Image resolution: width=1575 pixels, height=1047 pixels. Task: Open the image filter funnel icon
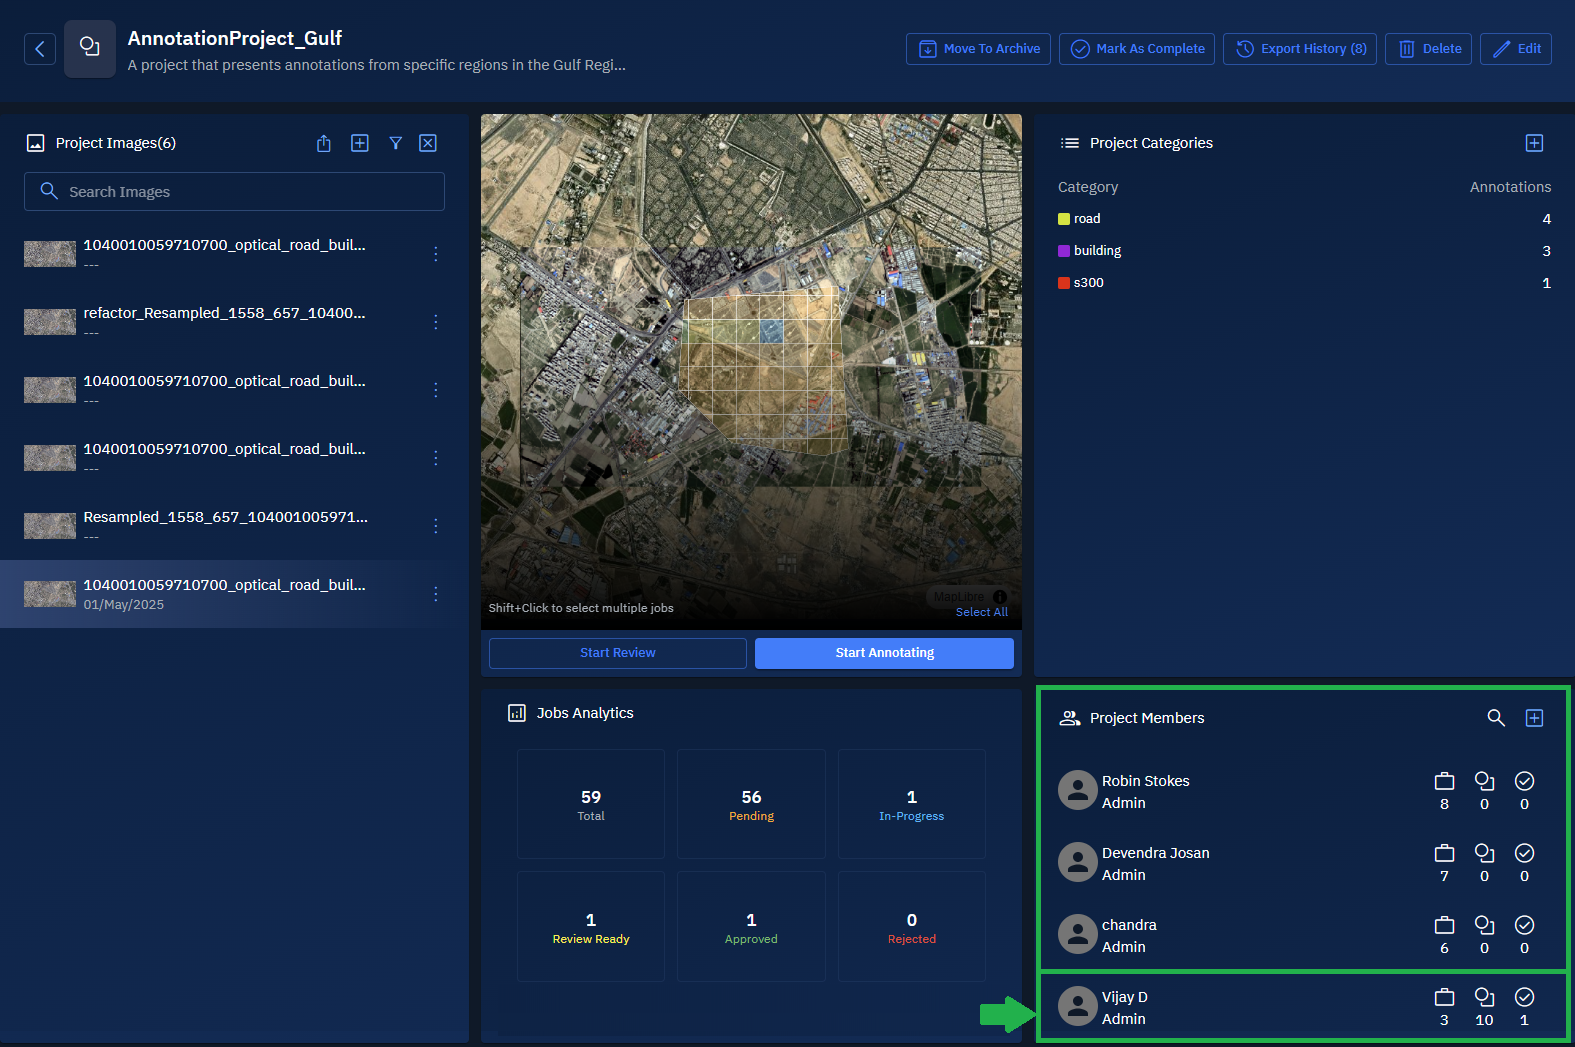click(396, 143)
